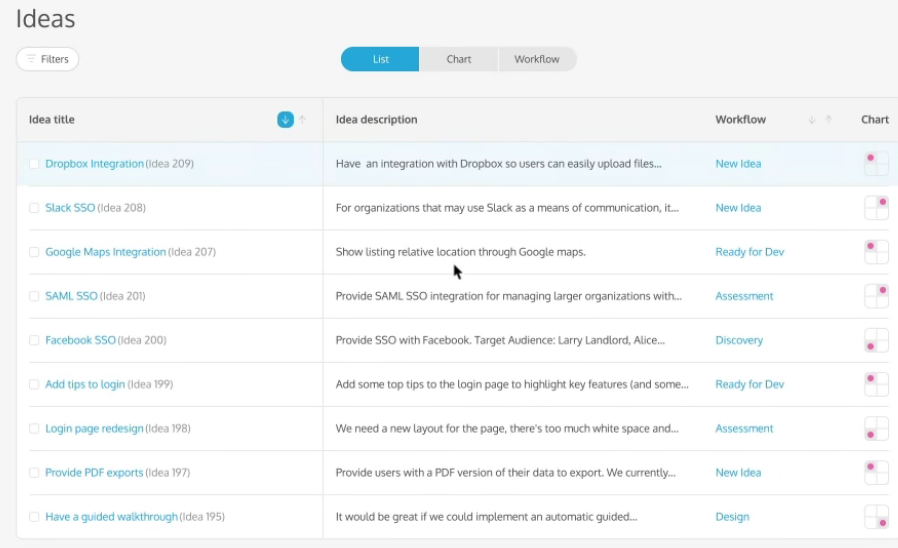Click the Idea title column header

(x=52, y=120)
